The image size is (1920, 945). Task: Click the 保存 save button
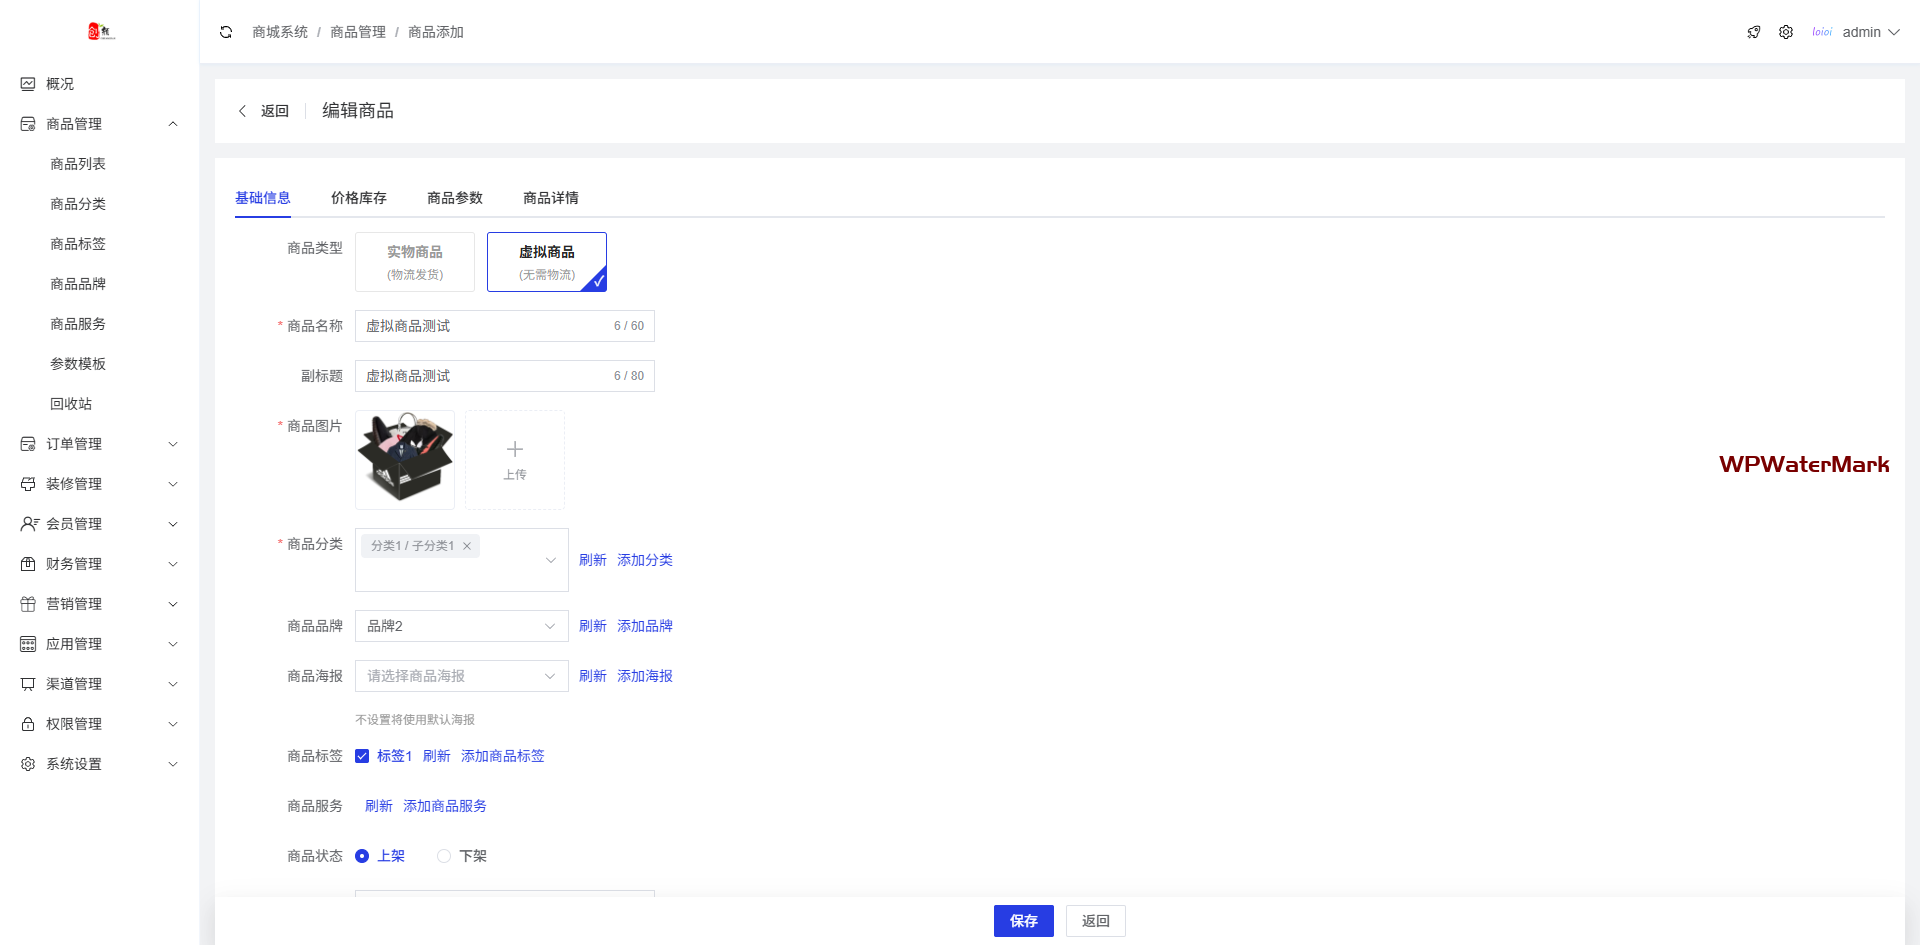pyautogui.click(x=1023, y=921)
